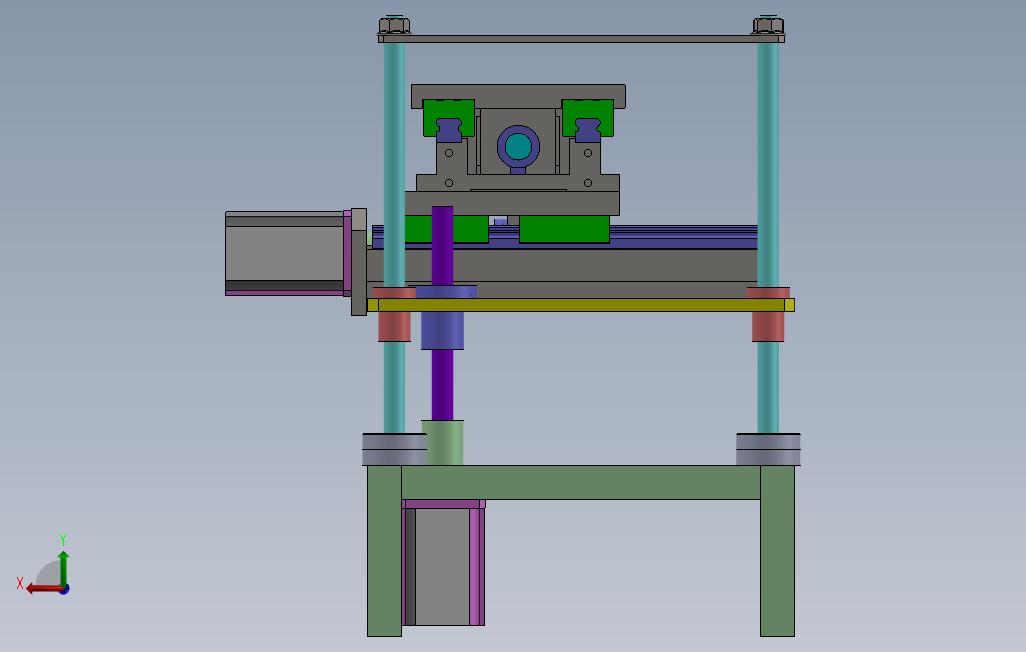Select the horizontal gray stepper motor body
The height and width of the screenshot is (652, 1026).
point(284,253)
